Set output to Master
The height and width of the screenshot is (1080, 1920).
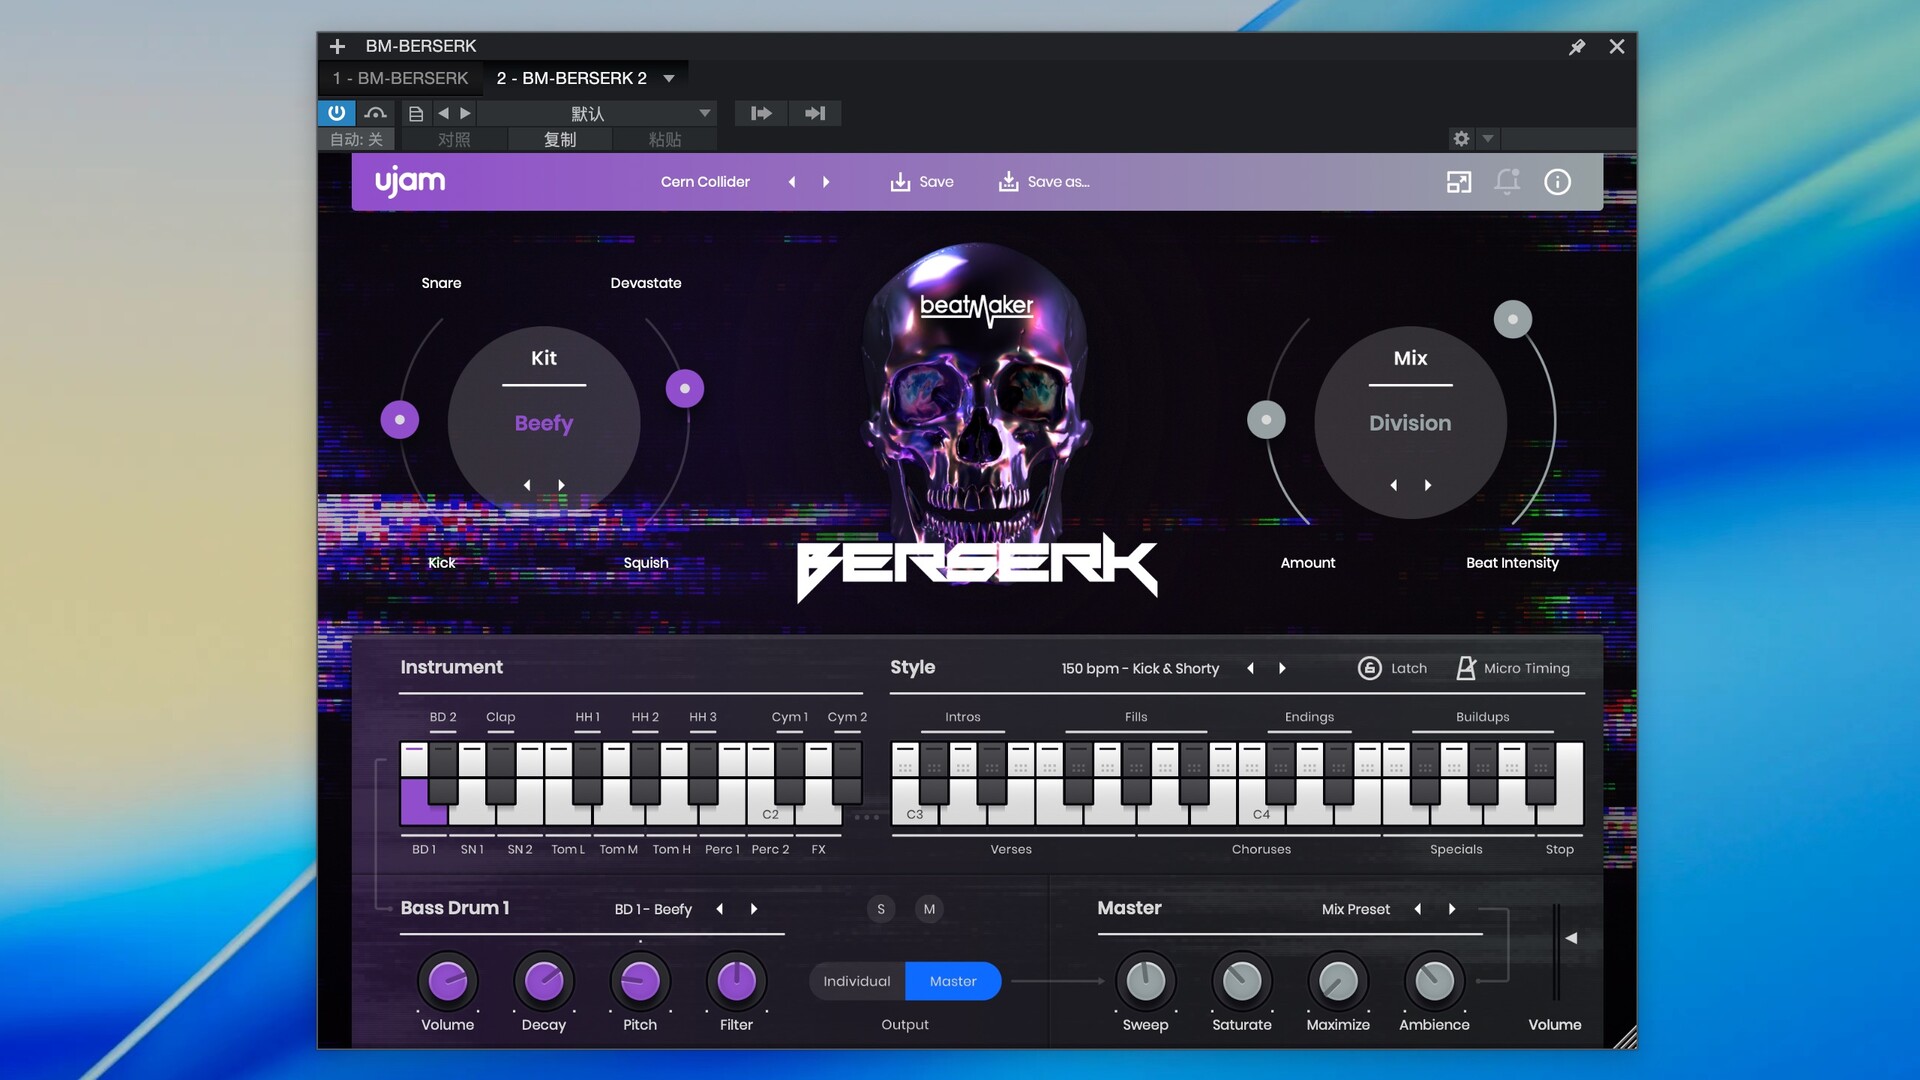point(953,981)
